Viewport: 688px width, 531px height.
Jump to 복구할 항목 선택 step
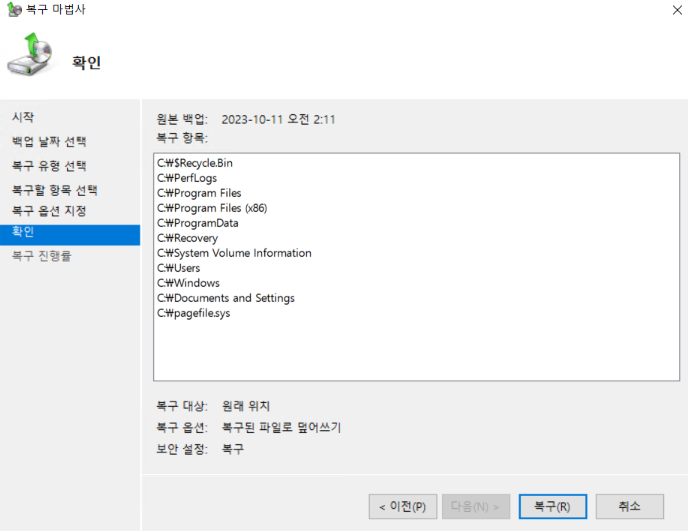54,189
